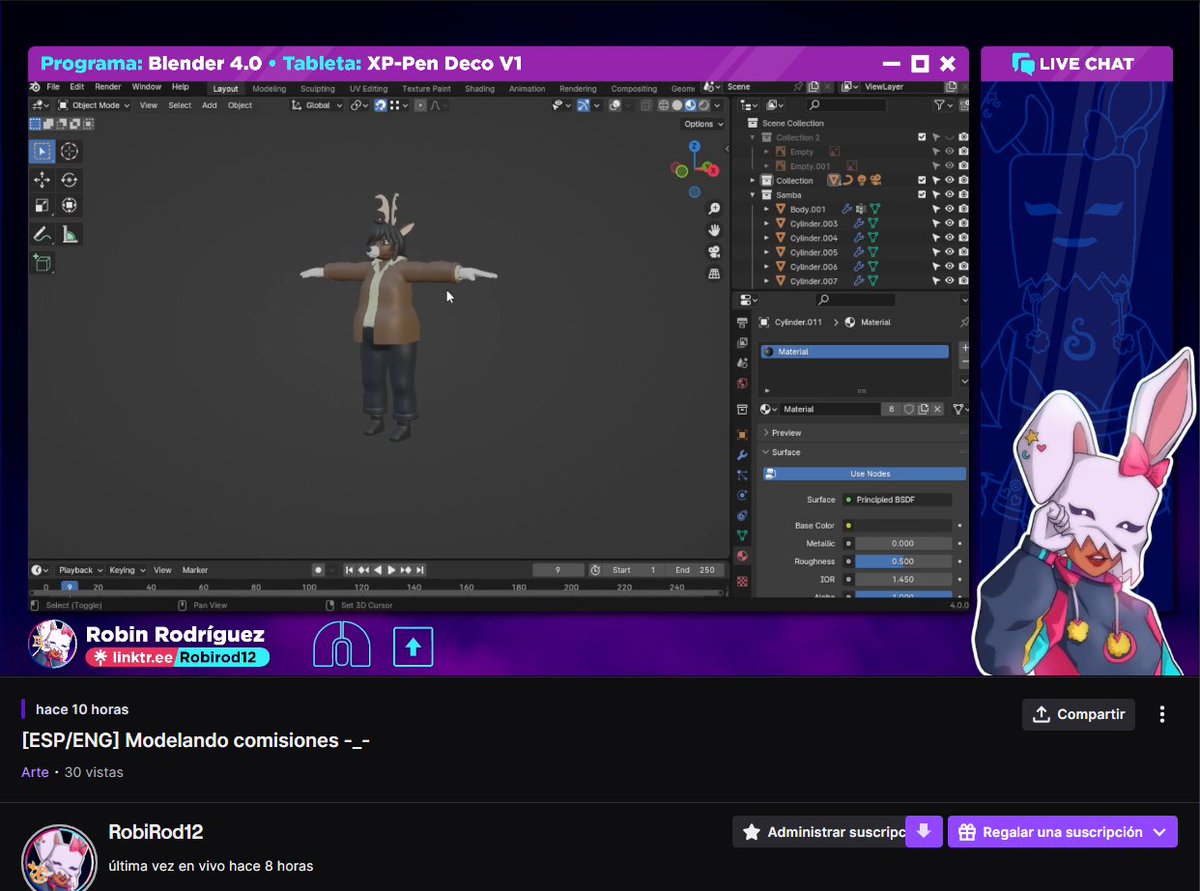Open the File menu
Screen dimensions: 1200x891
click(x=53, y=88)
